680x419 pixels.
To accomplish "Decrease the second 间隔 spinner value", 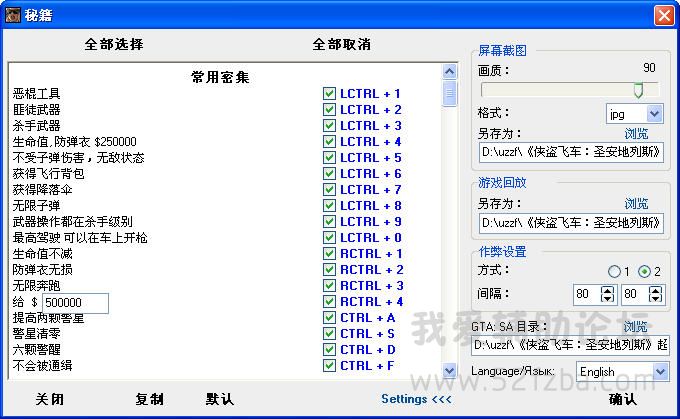I will (656, 298).
